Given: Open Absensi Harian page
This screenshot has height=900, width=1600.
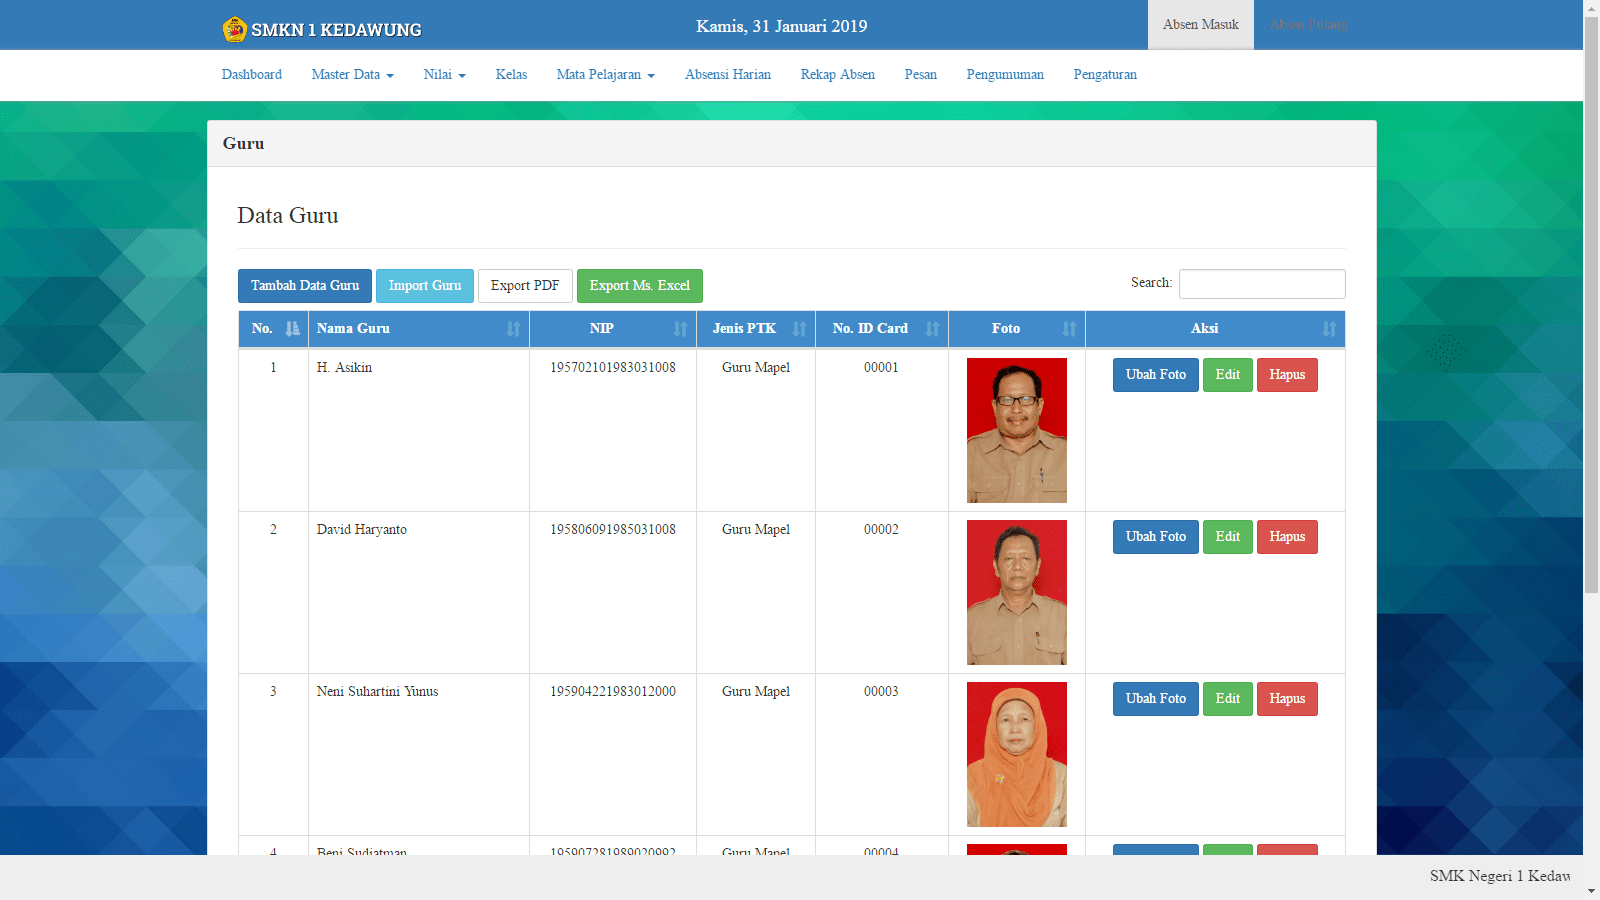Looking at the screenshot, I should 728,75.
